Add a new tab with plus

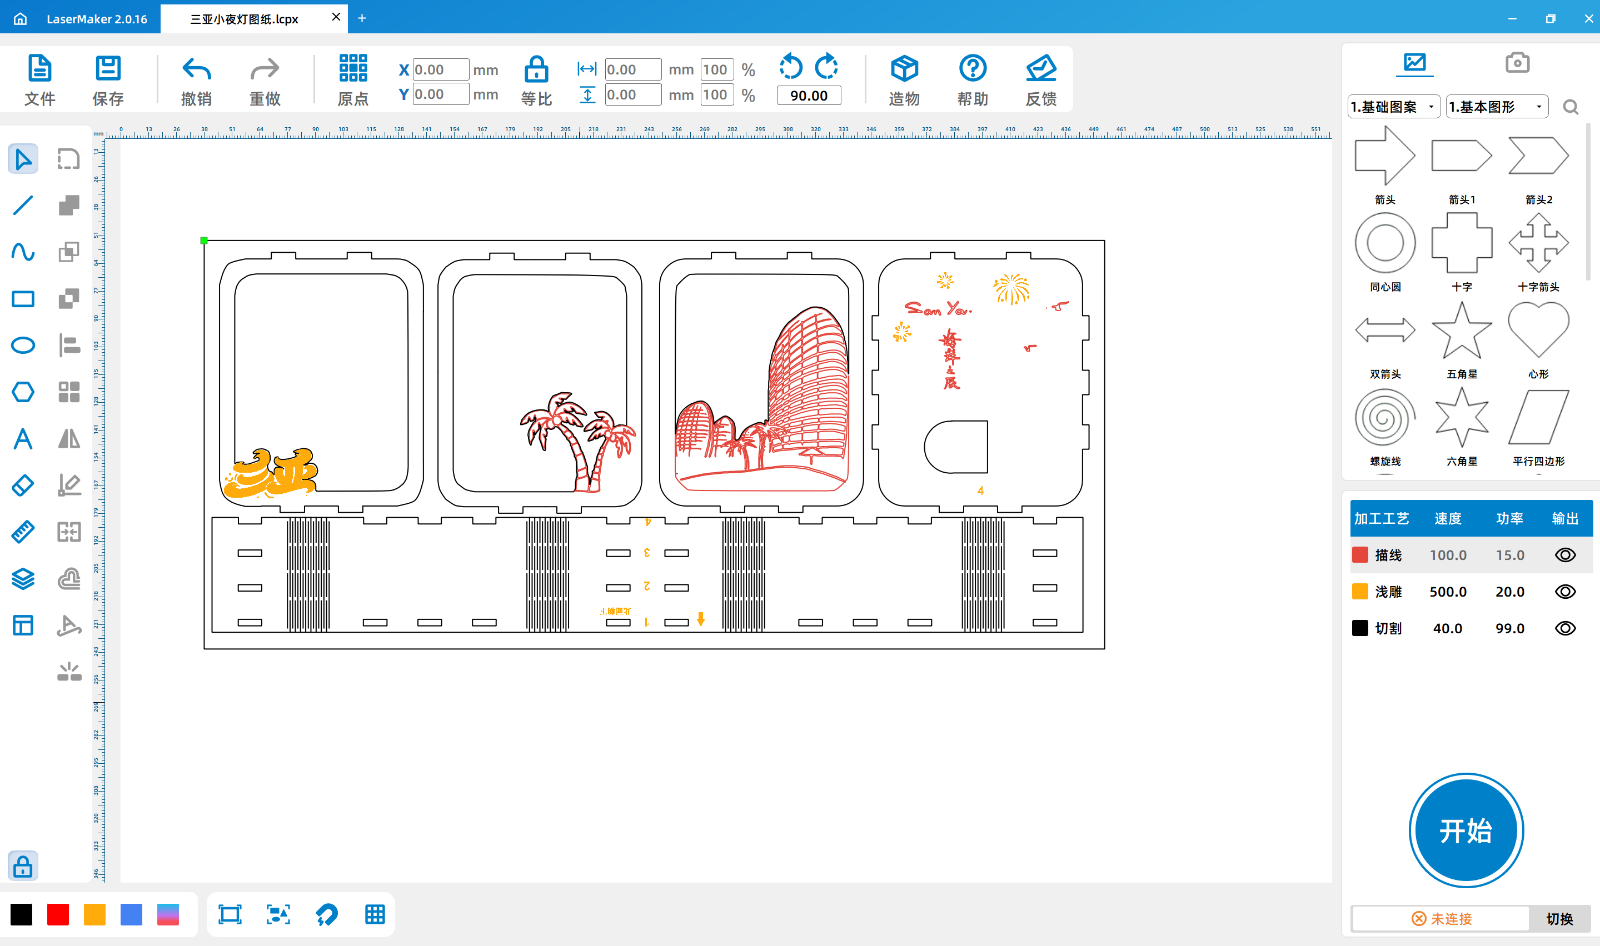point(362,18)
